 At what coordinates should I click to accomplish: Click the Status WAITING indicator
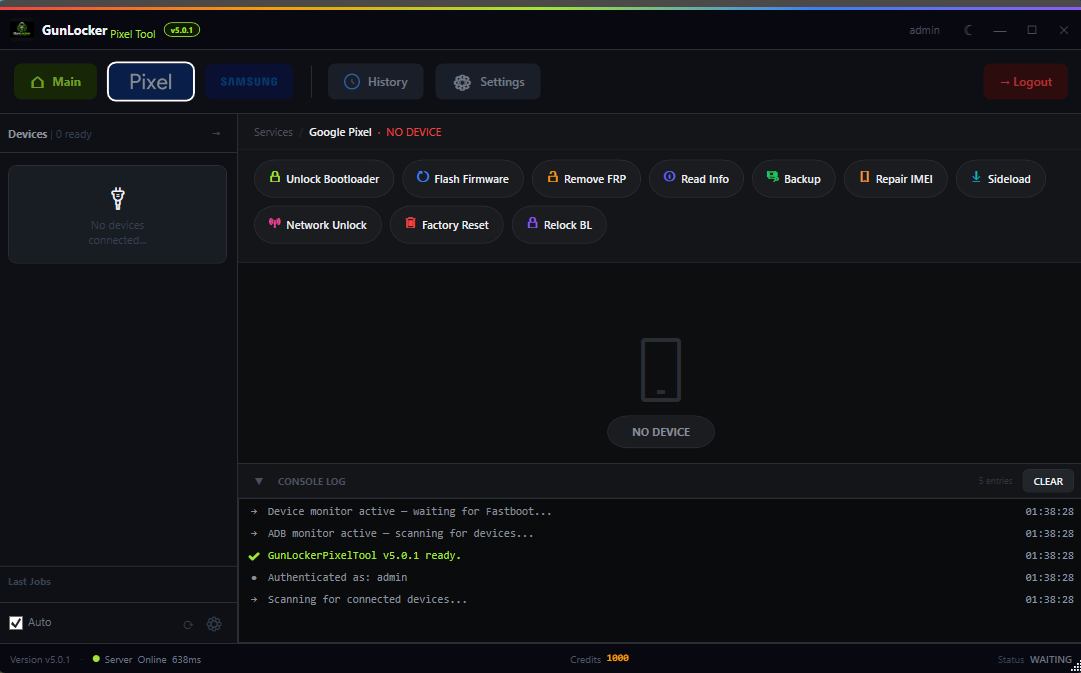[x=1034, y=659]
